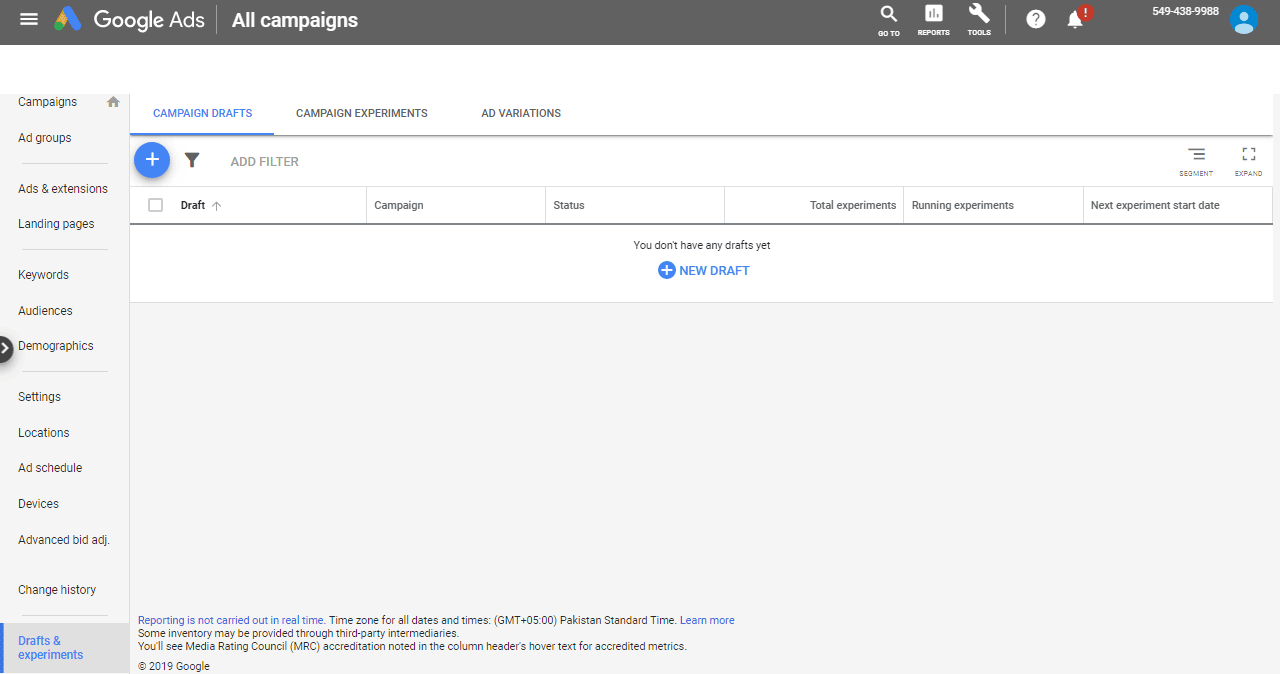Viewport: 1280px width, 674px height.
Task: Open Keywords in the sidebar
Action: 43,275
